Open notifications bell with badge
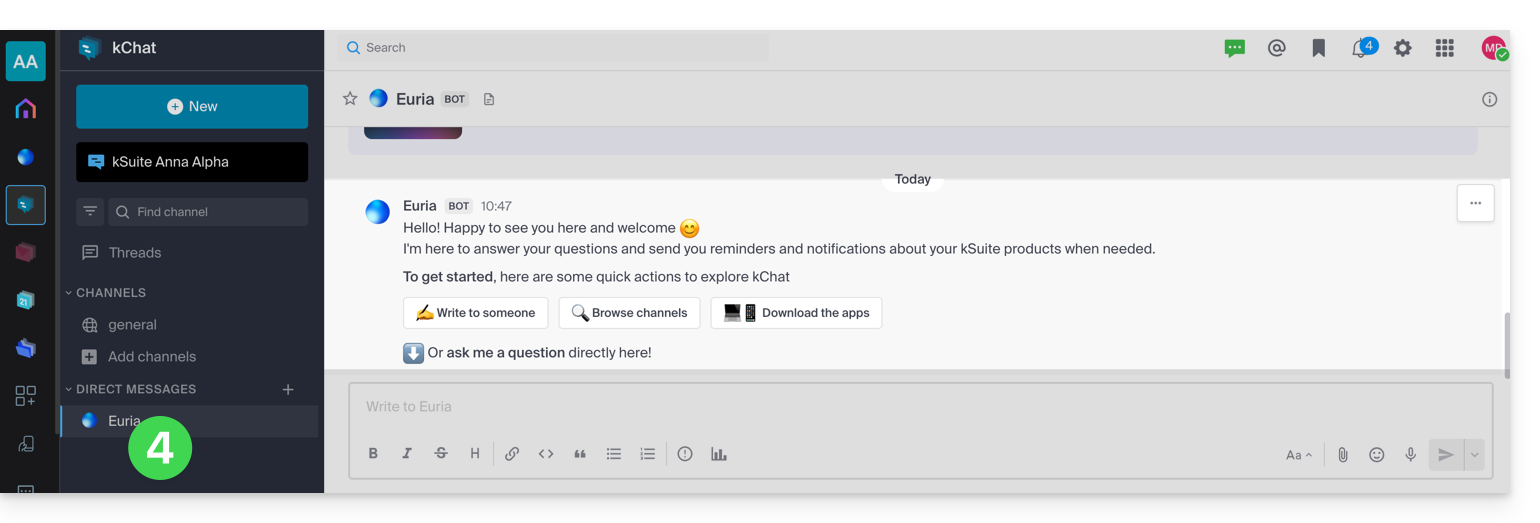Viewport: 1540px width, 523px height. pyautogui.click(x=1360, y=48)
